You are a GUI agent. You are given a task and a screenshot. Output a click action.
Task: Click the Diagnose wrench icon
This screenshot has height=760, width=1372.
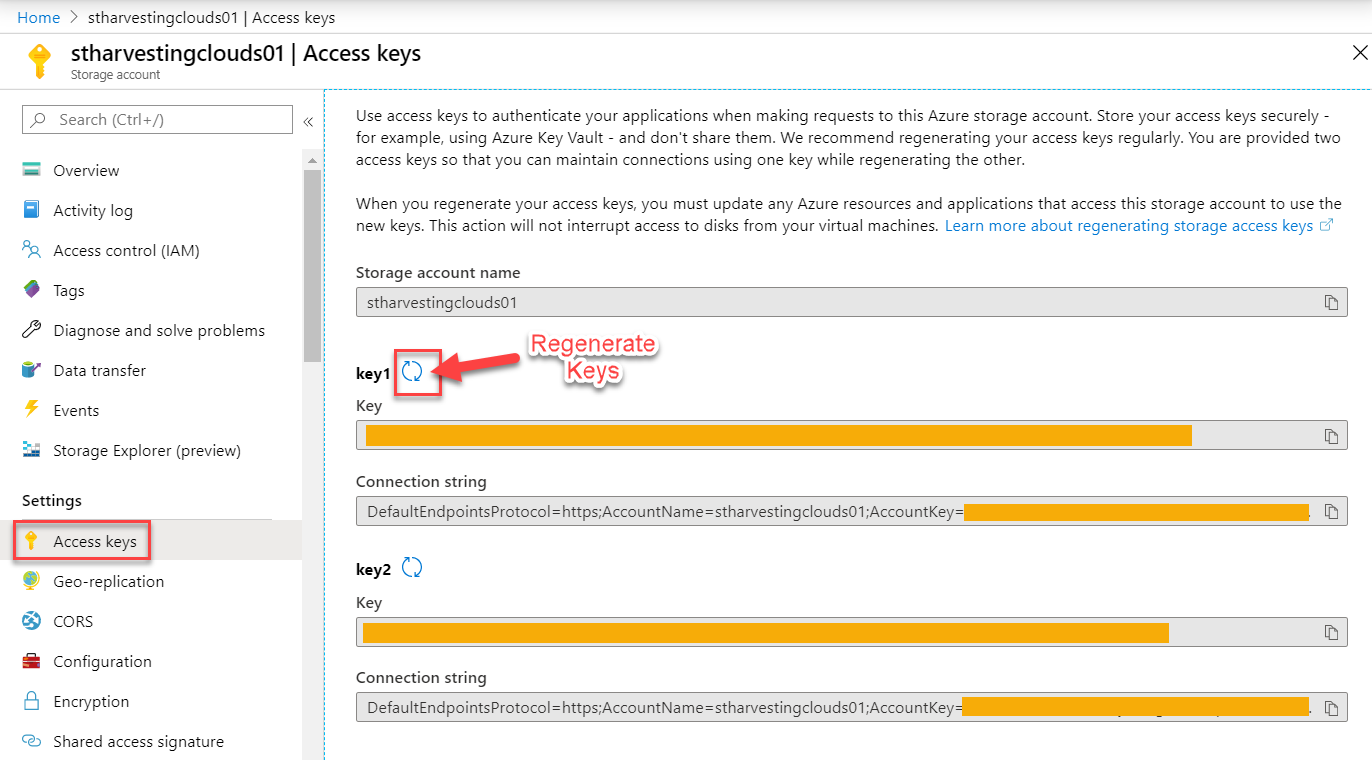tap(32, 330)
